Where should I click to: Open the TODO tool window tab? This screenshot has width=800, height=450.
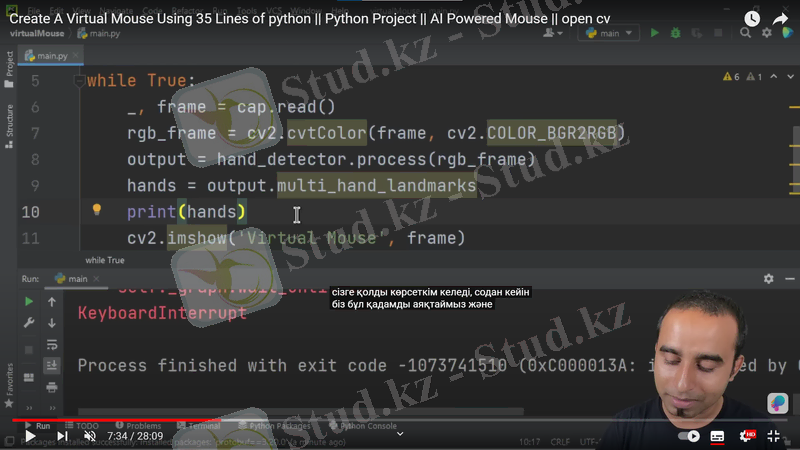point(82,426)
